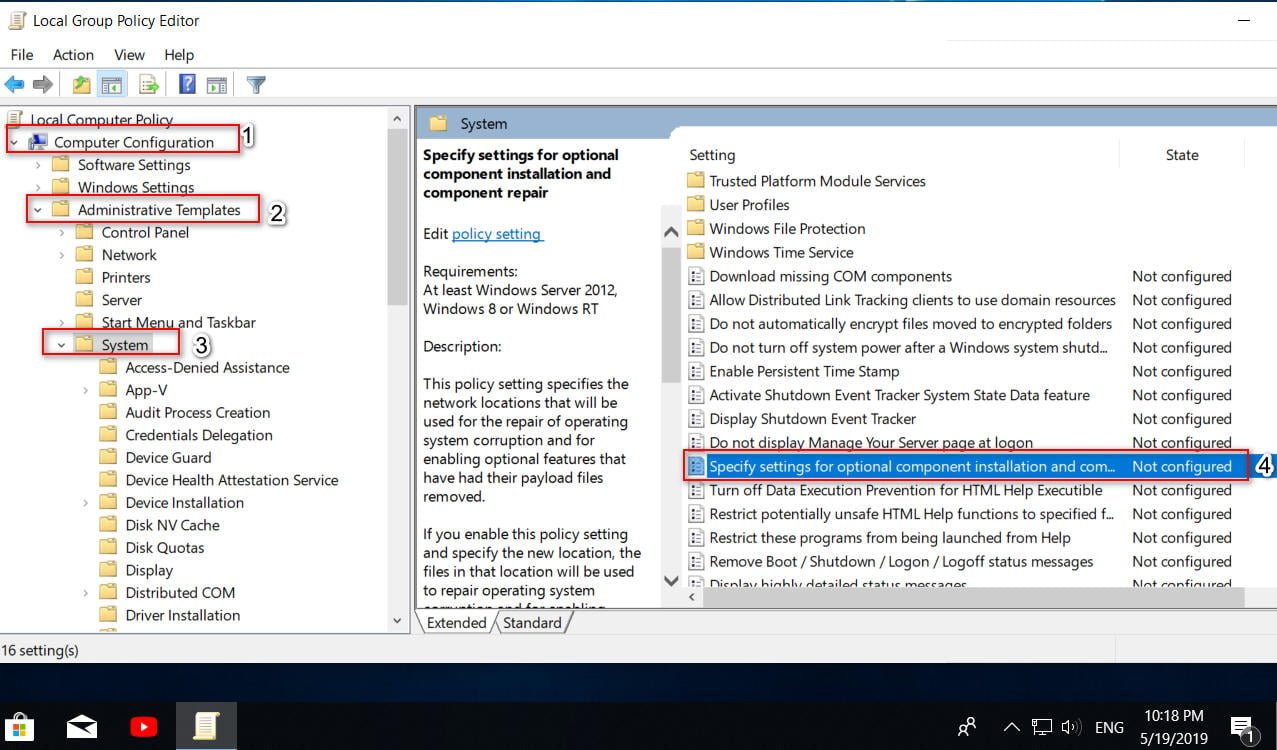
Task: Click the Export List toolbar icon
Action: (x=149, y=85)
